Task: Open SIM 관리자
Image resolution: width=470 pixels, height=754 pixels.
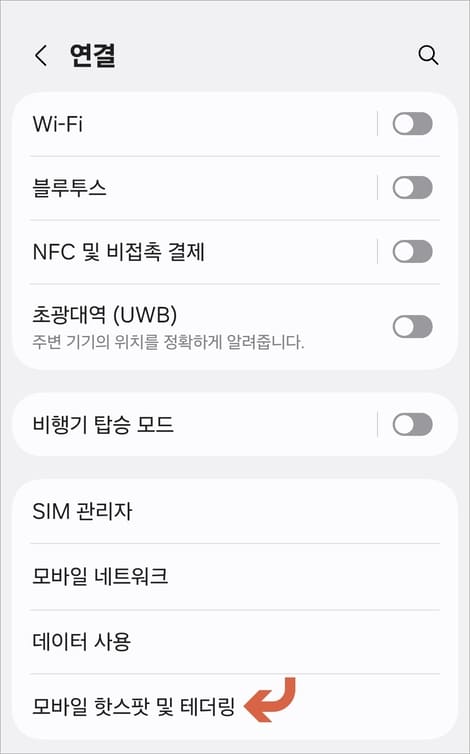Action: (235, 511)
